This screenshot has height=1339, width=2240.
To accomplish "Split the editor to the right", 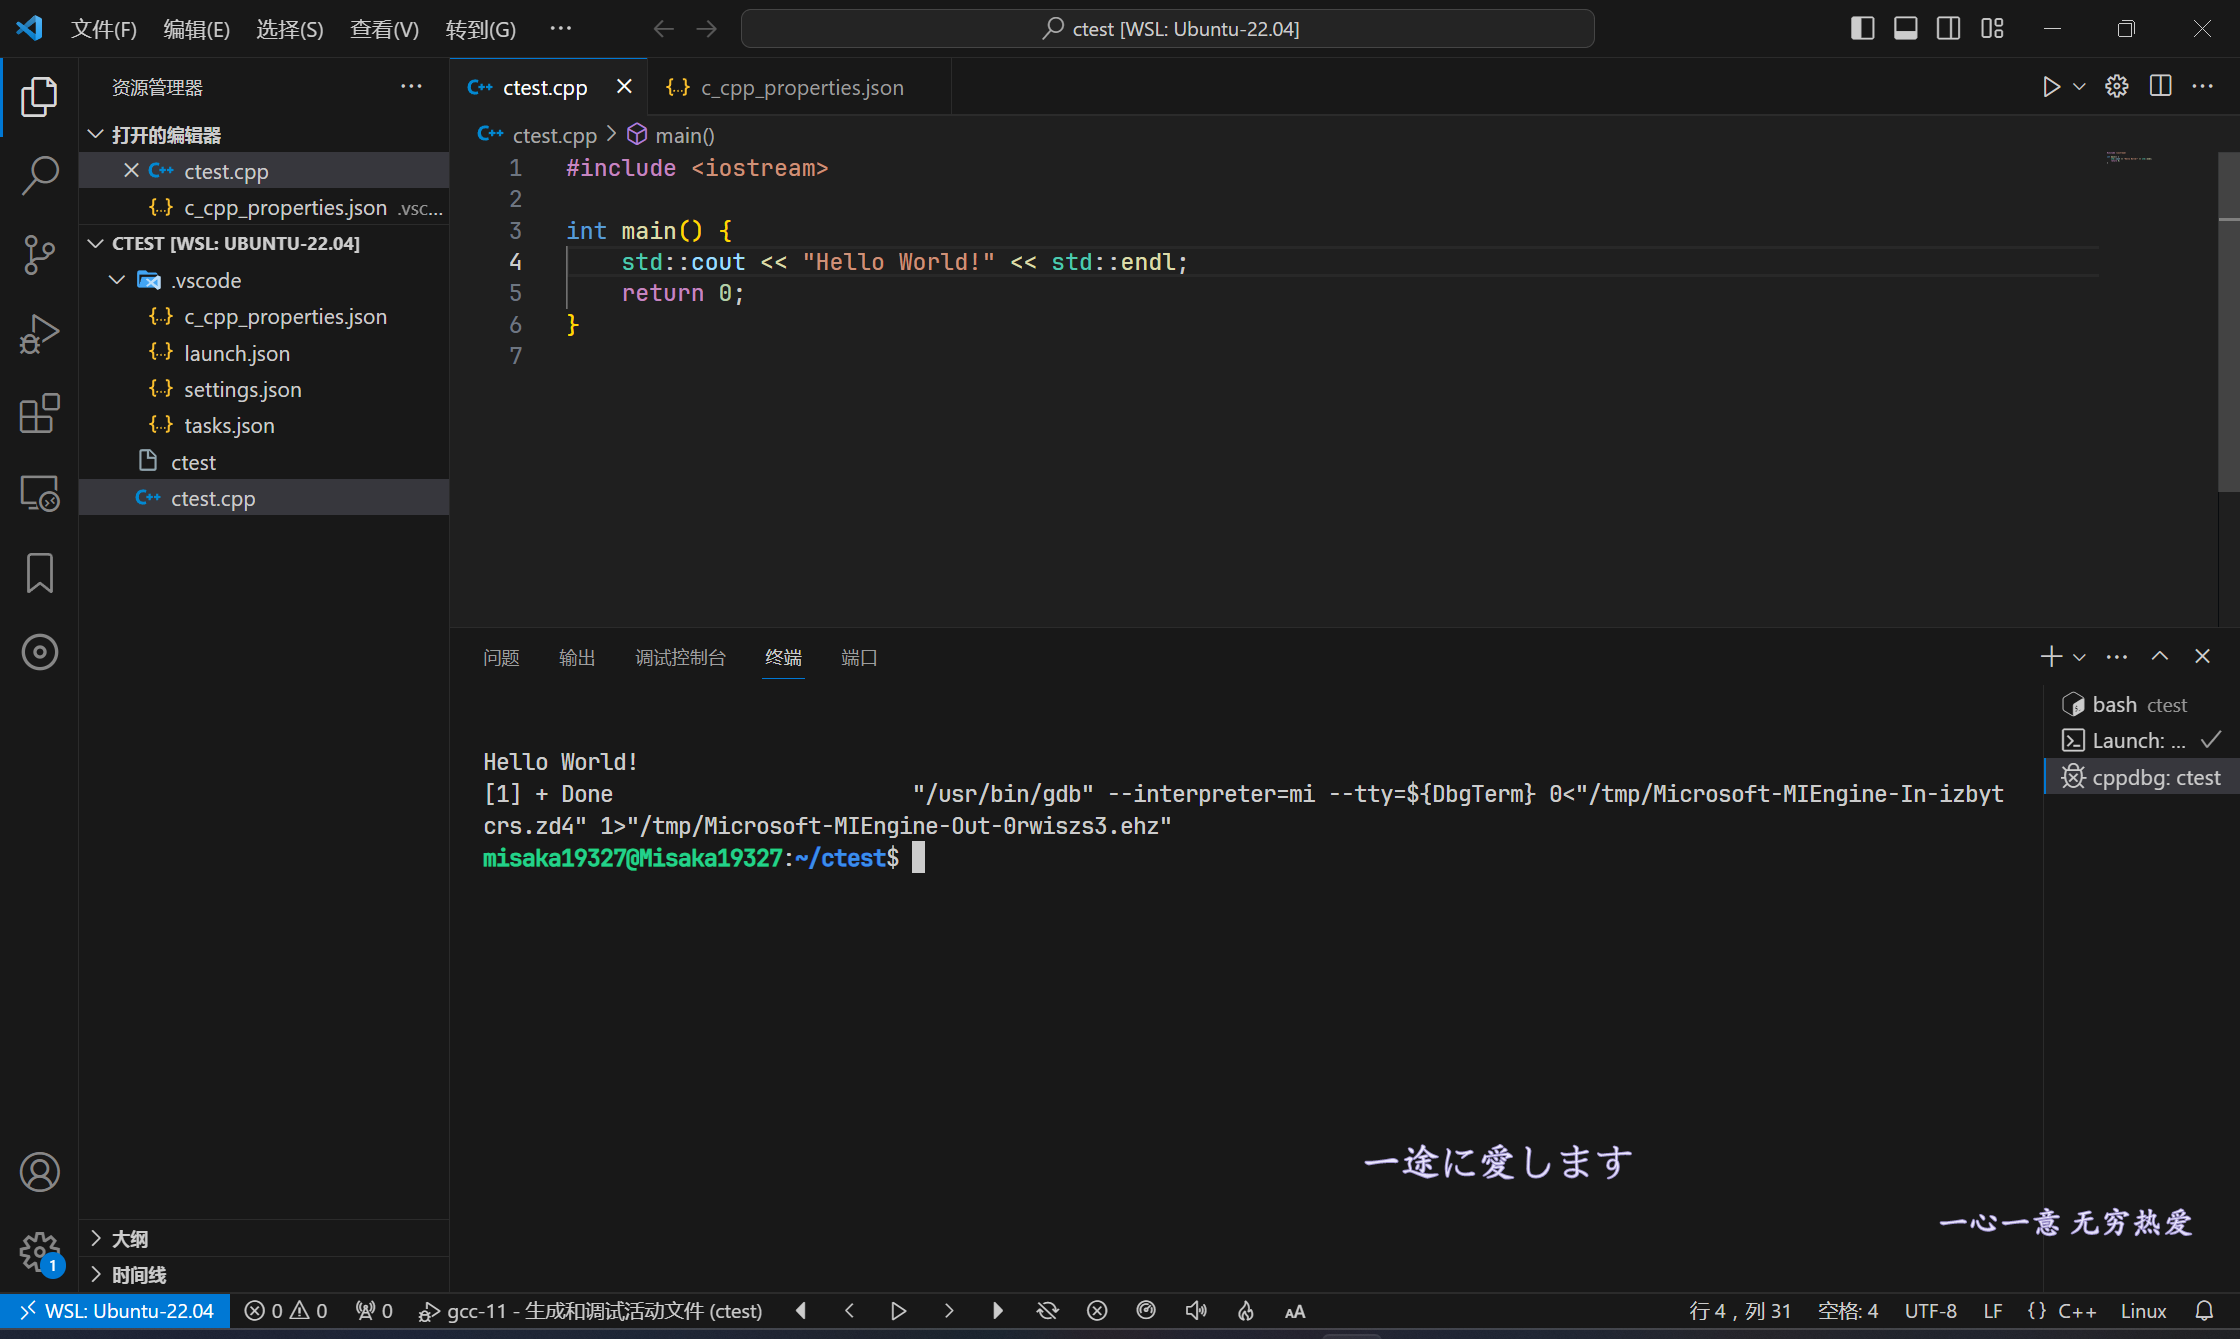I will click(x=2160, y=87).
